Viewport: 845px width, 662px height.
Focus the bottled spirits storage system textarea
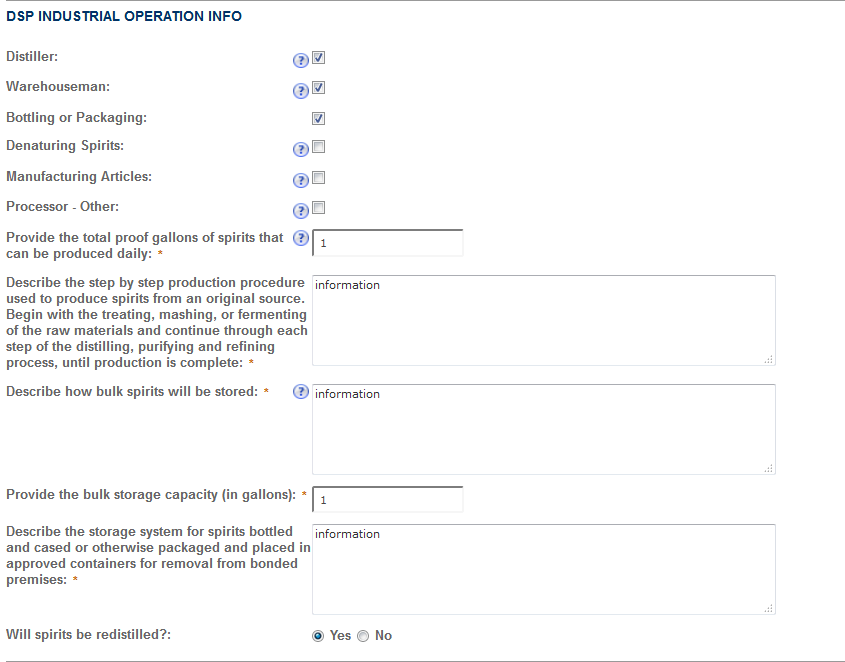543,569
